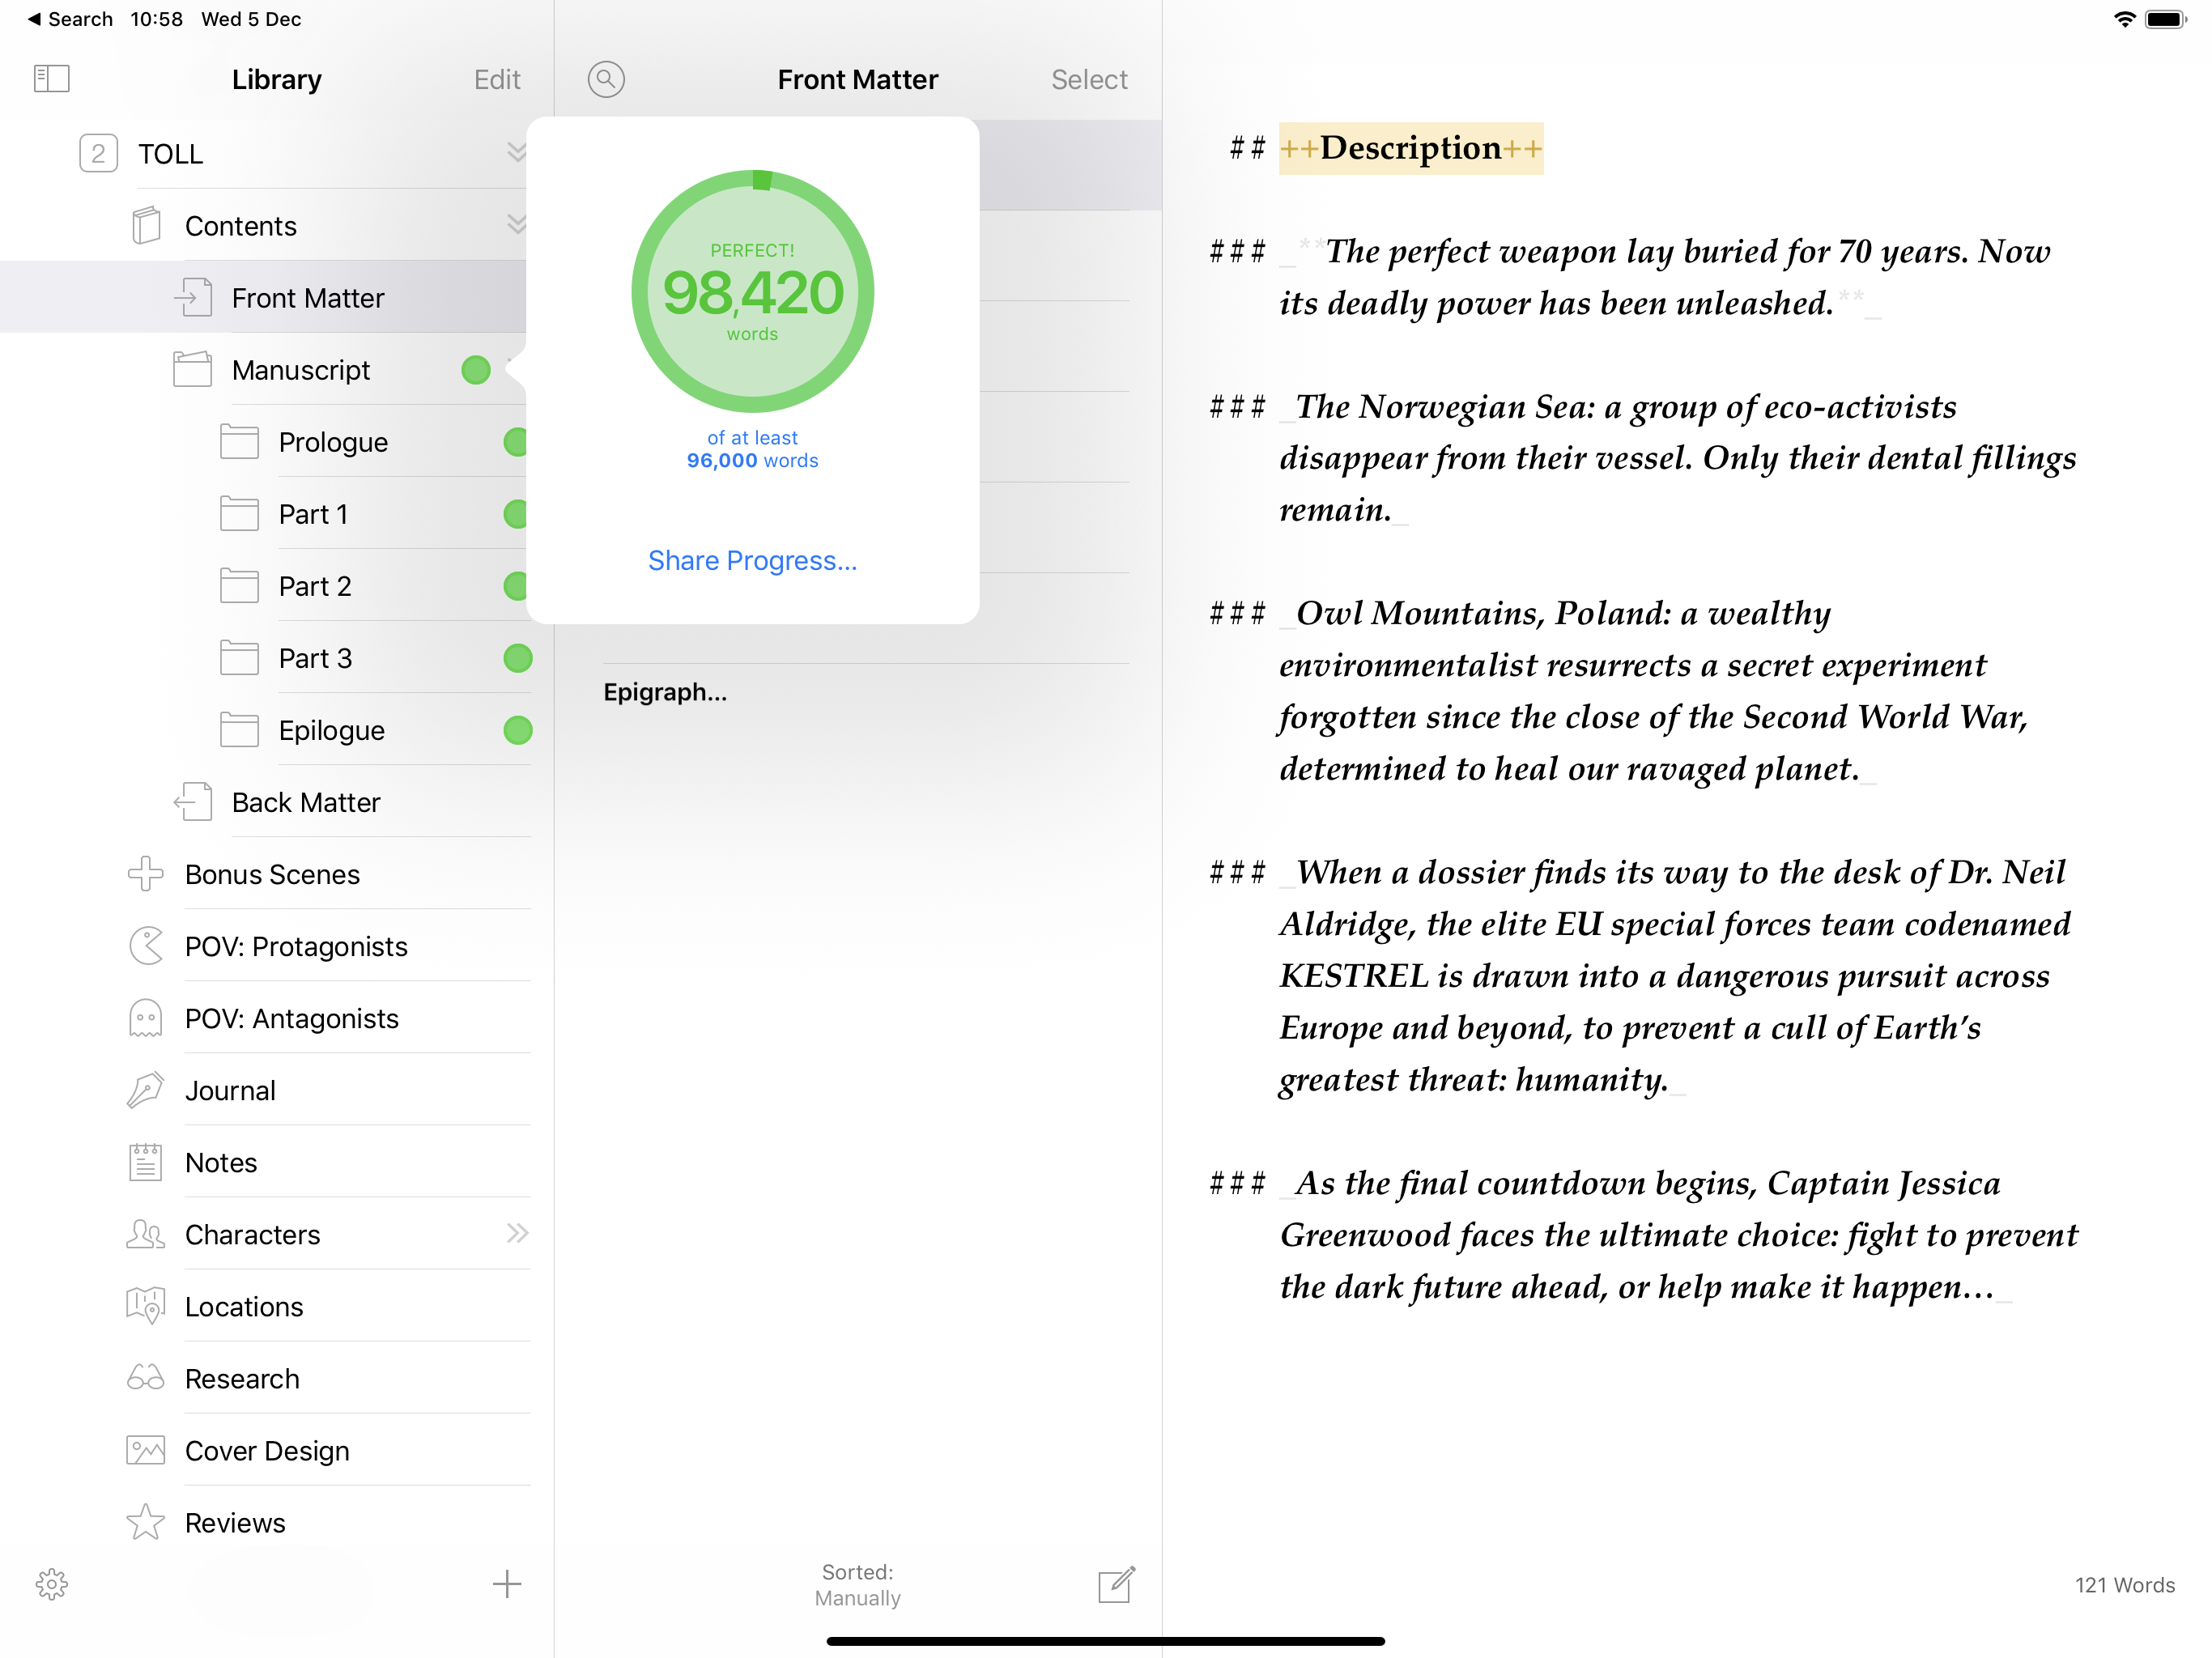Click the POV Protagonists pac-man icon
The image size is (2212, 1658).
pos(146,945)
